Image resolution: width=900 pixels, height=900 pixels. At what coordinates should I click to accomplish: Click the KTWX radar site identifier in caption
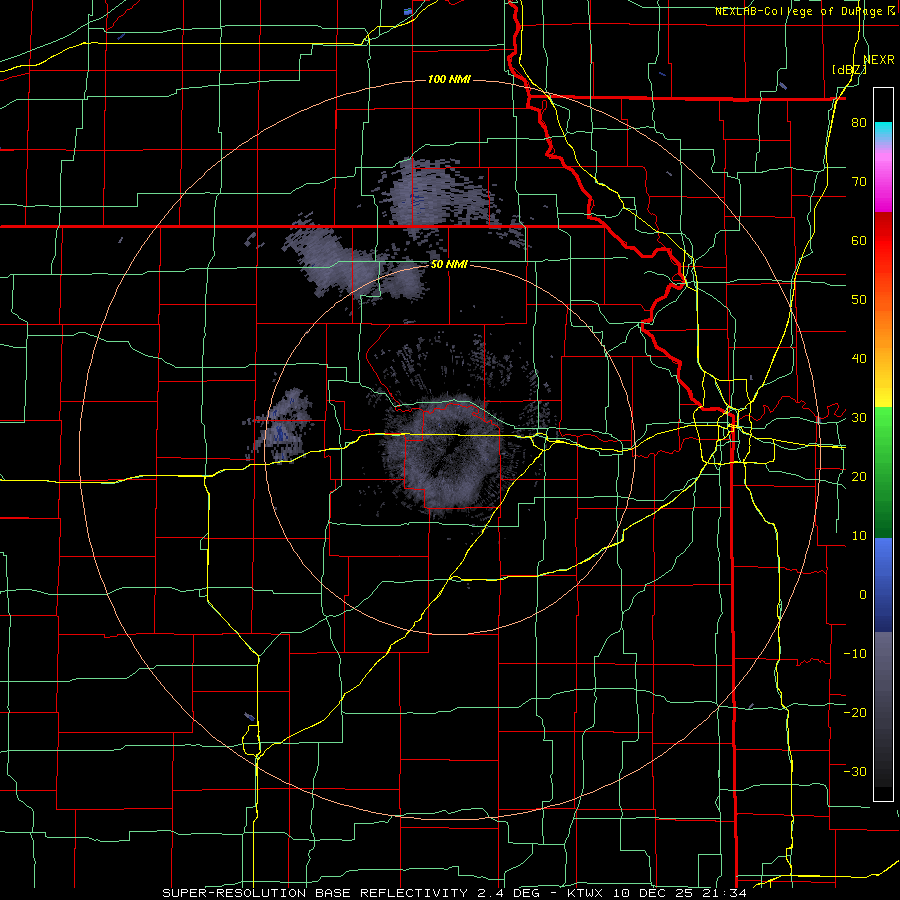pos(584,893)
